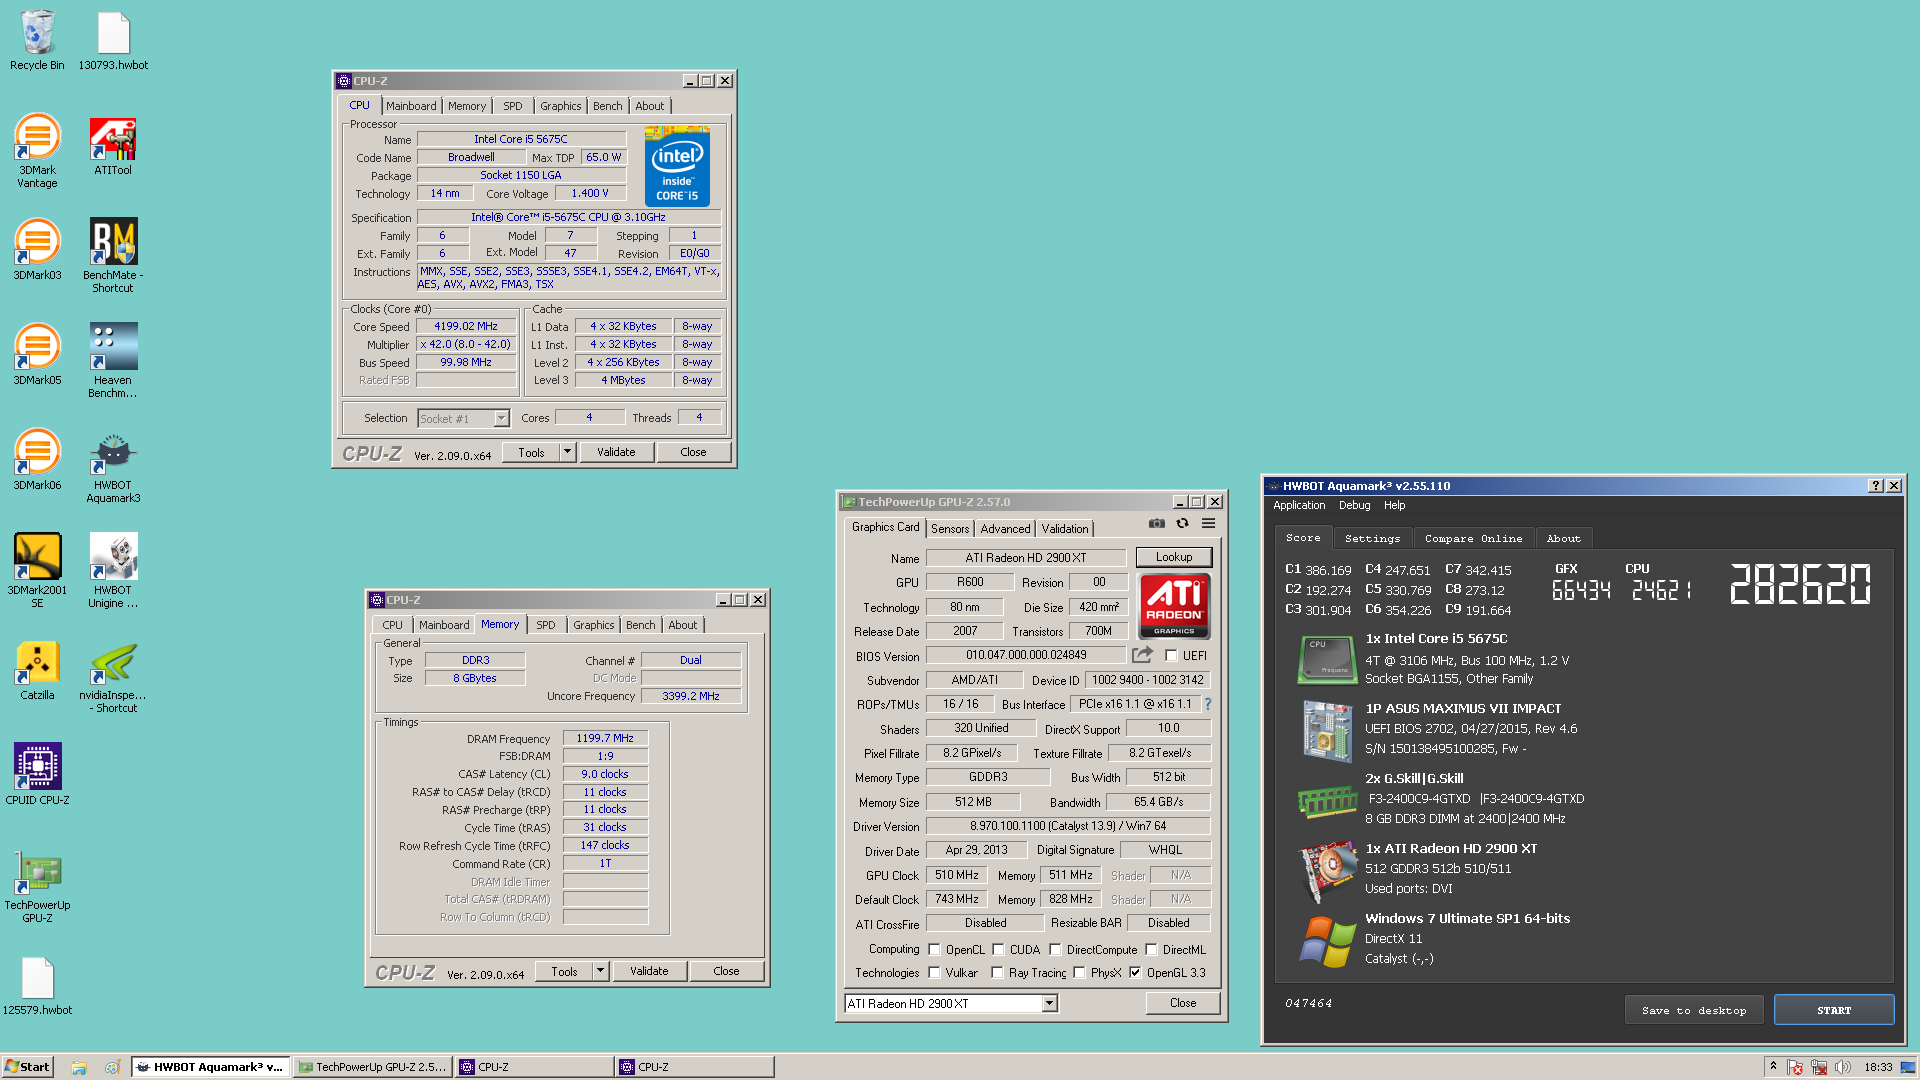1920x1080 pixels.
Task: Switch to Mainboard tab in top CPU-Z
Action: [411, 106]
